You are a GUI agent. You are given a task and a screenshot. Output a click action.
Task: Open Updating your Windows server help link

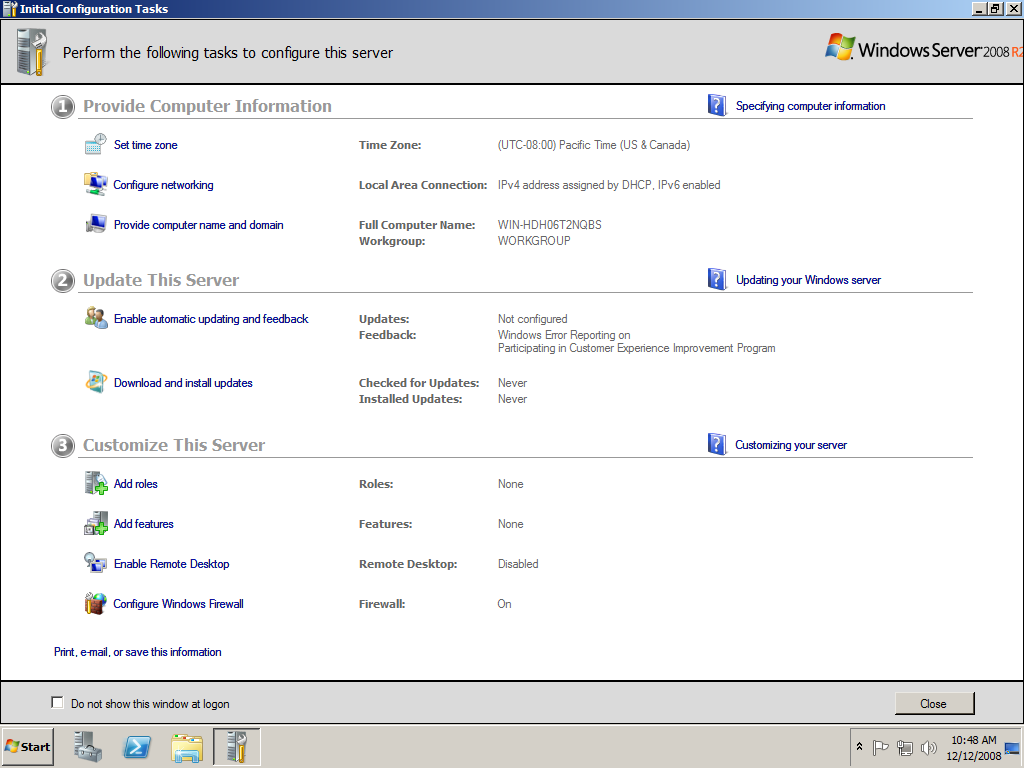coord(808,280)
